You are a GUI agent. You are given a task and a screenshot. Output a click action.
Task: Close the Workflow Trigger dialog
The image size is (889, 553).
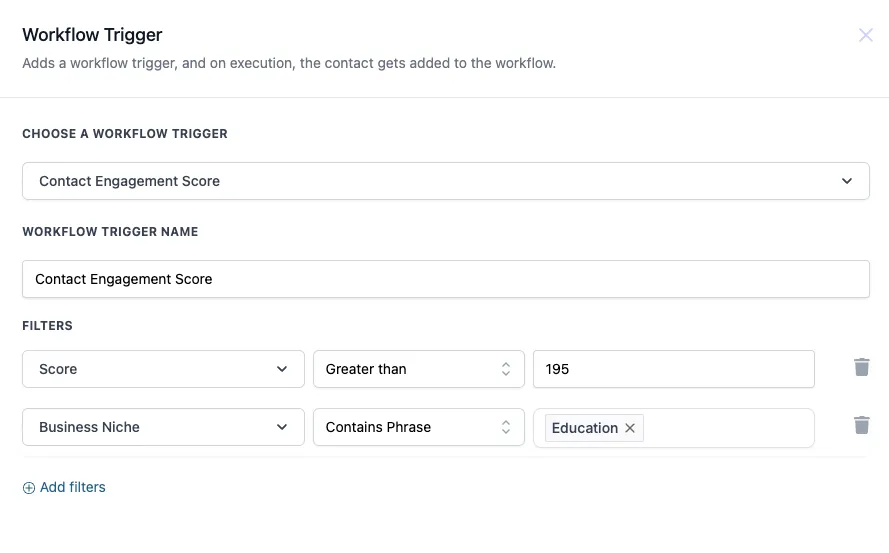pyautogui.click(x=865, y=35)
